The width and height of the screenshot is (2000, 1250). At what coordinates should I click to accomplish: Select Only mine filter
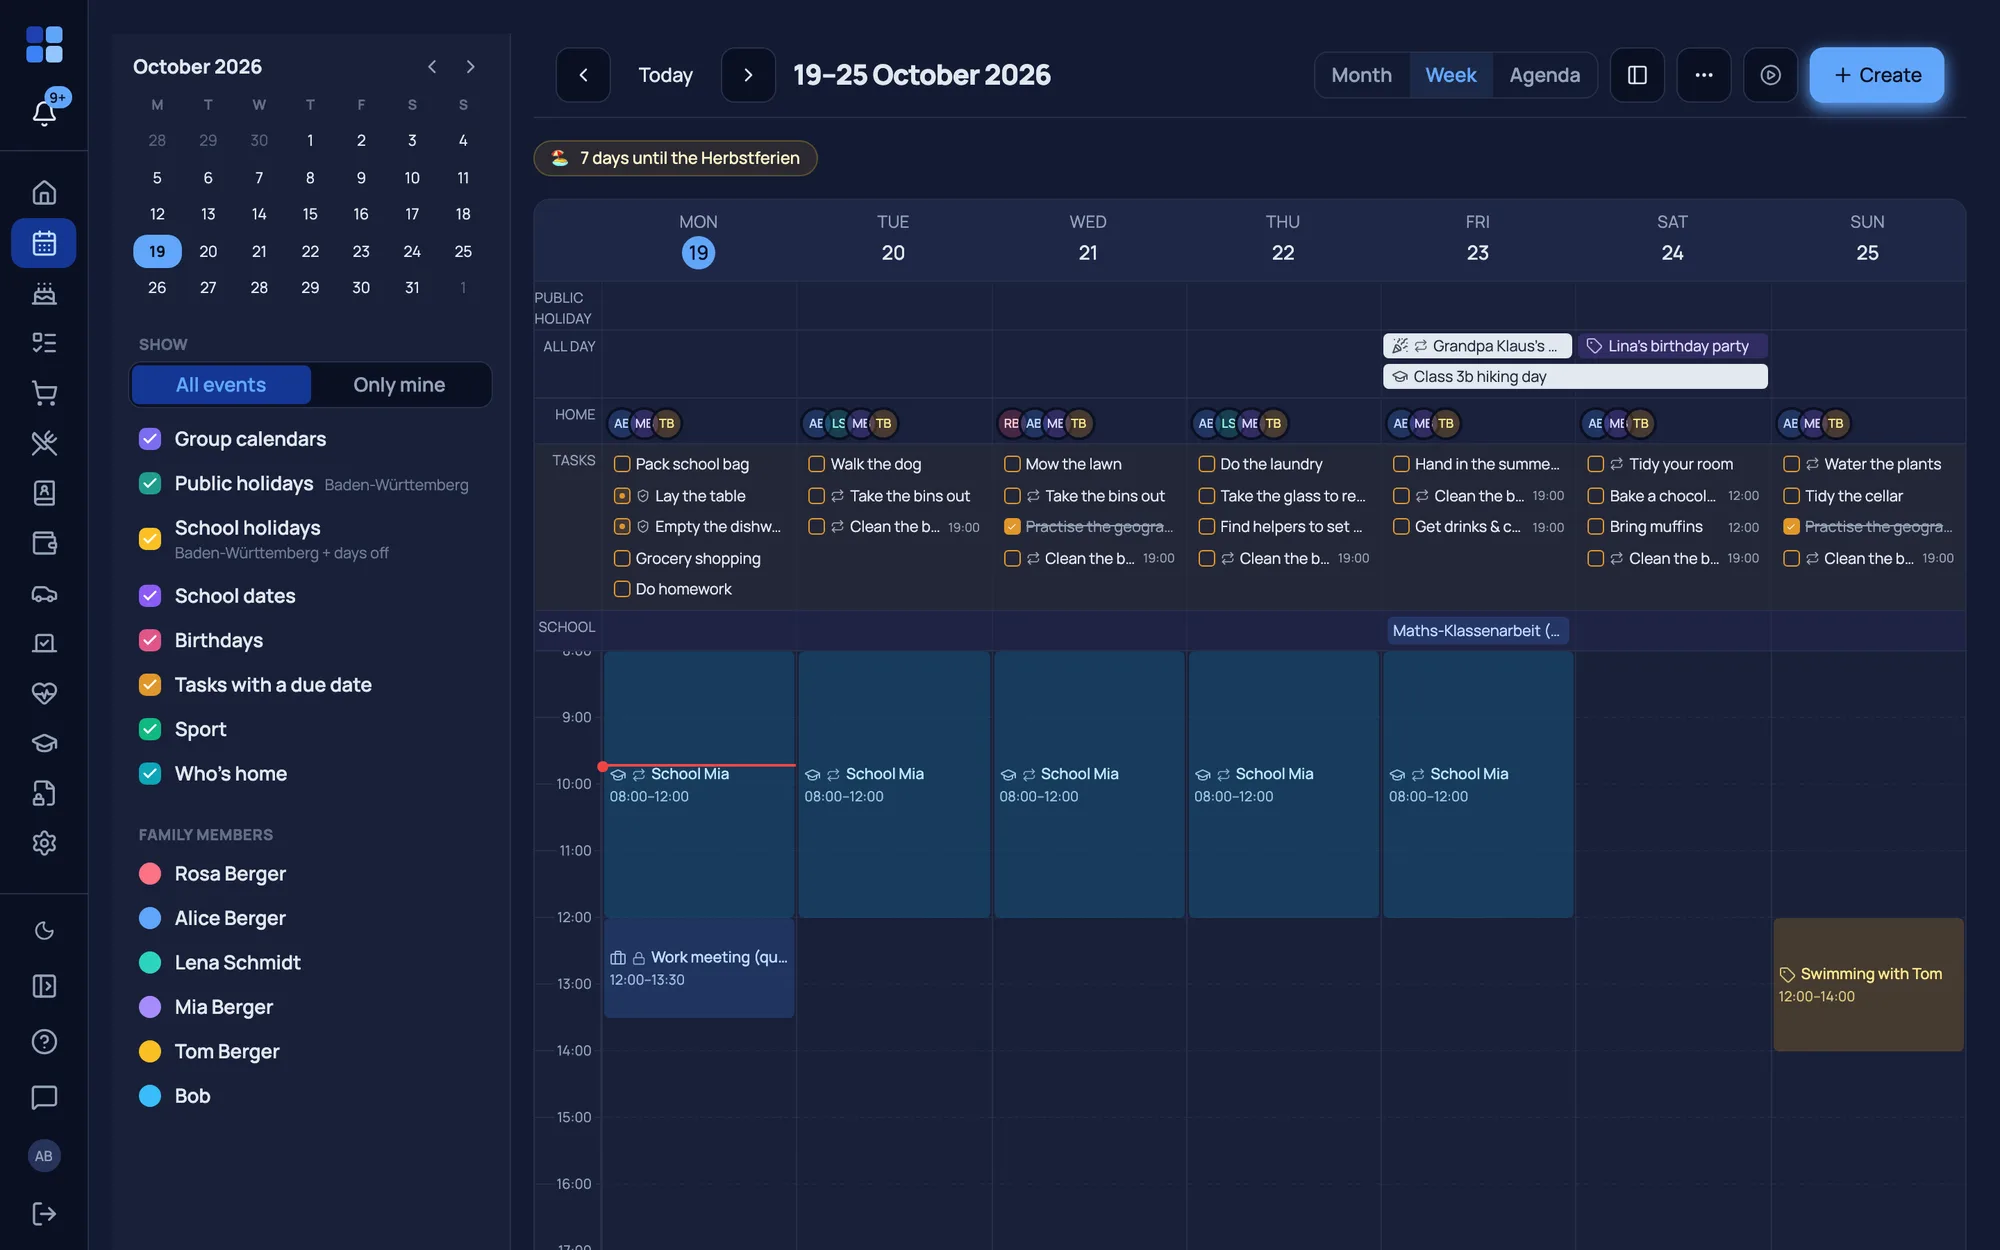pos(399,385)
